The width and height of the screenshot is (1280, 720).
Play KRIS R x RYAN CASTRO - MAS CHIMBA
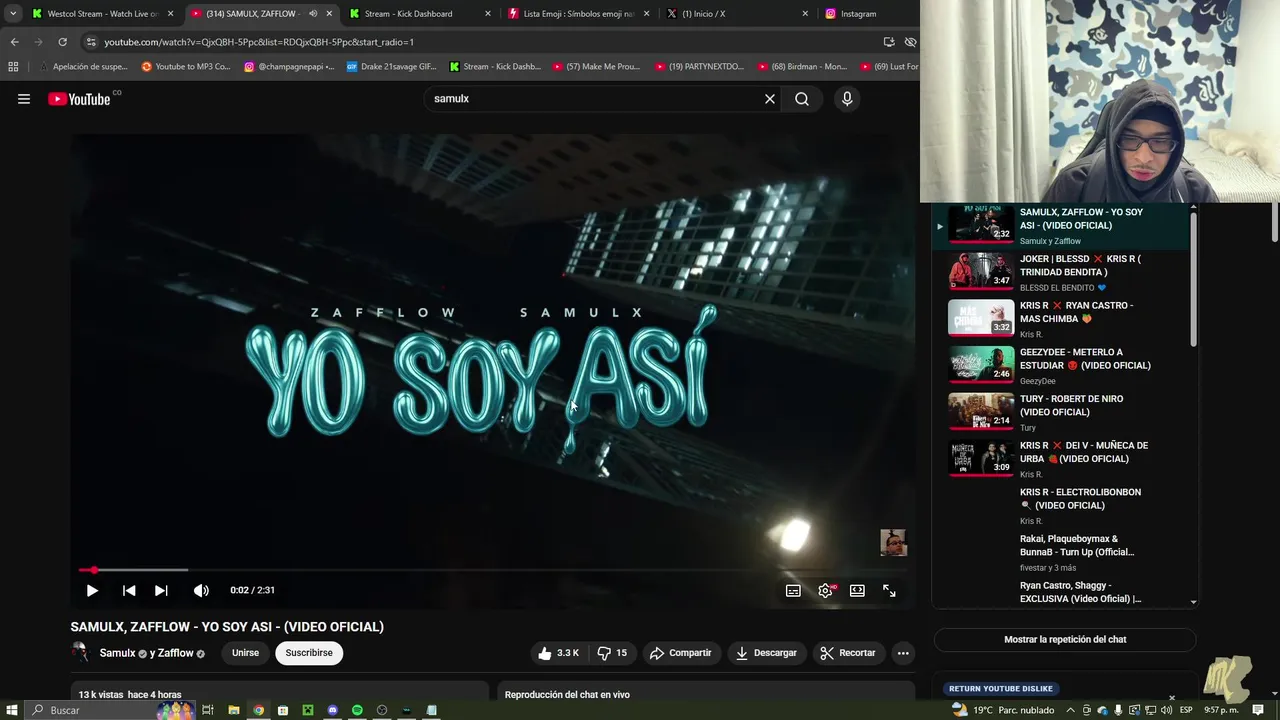[1062, 319]
